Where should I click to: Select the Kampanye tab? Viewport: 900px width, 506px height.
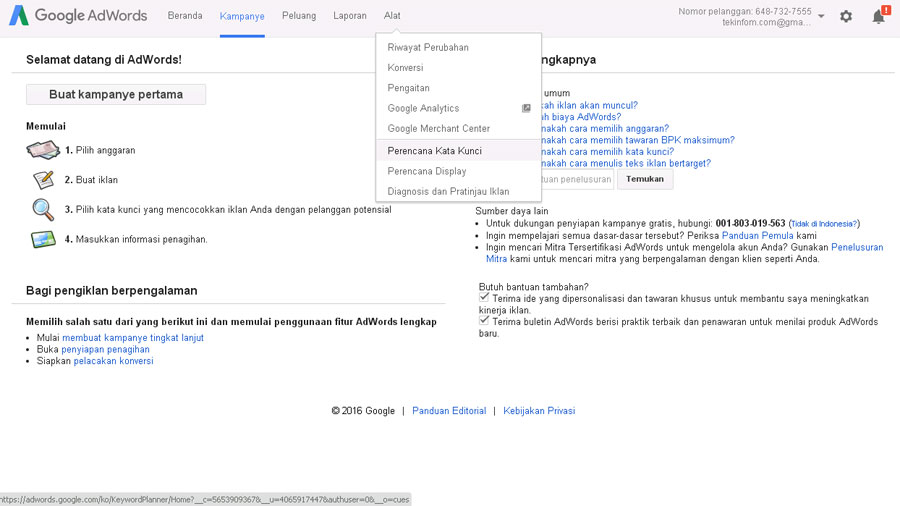click(x=242, y=16)
